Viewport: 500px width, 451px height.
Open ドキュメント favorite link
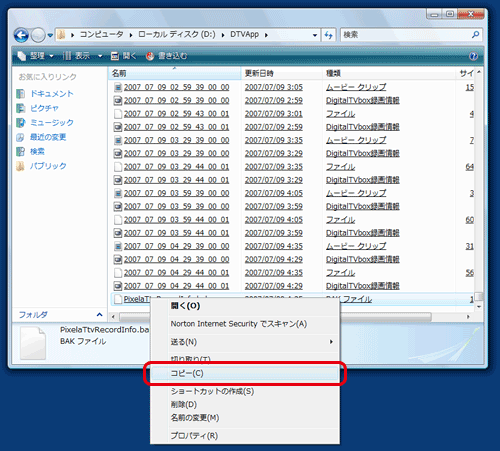[x=52, y=94]
